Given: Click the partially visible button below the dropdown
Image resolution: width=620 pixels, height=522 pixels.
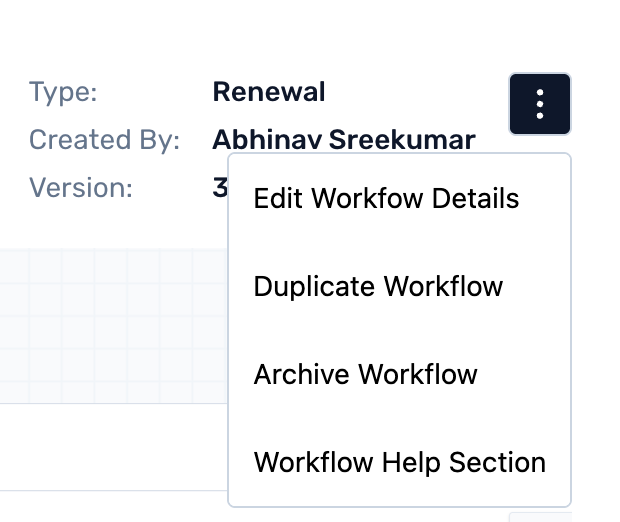Looking at the screenshot, I should pyautogui.click(x=540, y=516).
